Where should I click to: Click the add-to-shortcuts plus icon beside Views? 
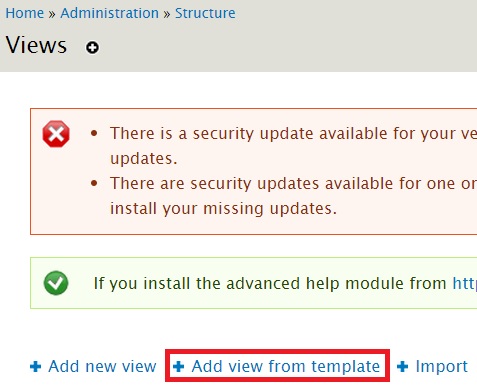[x=92, y=47]
